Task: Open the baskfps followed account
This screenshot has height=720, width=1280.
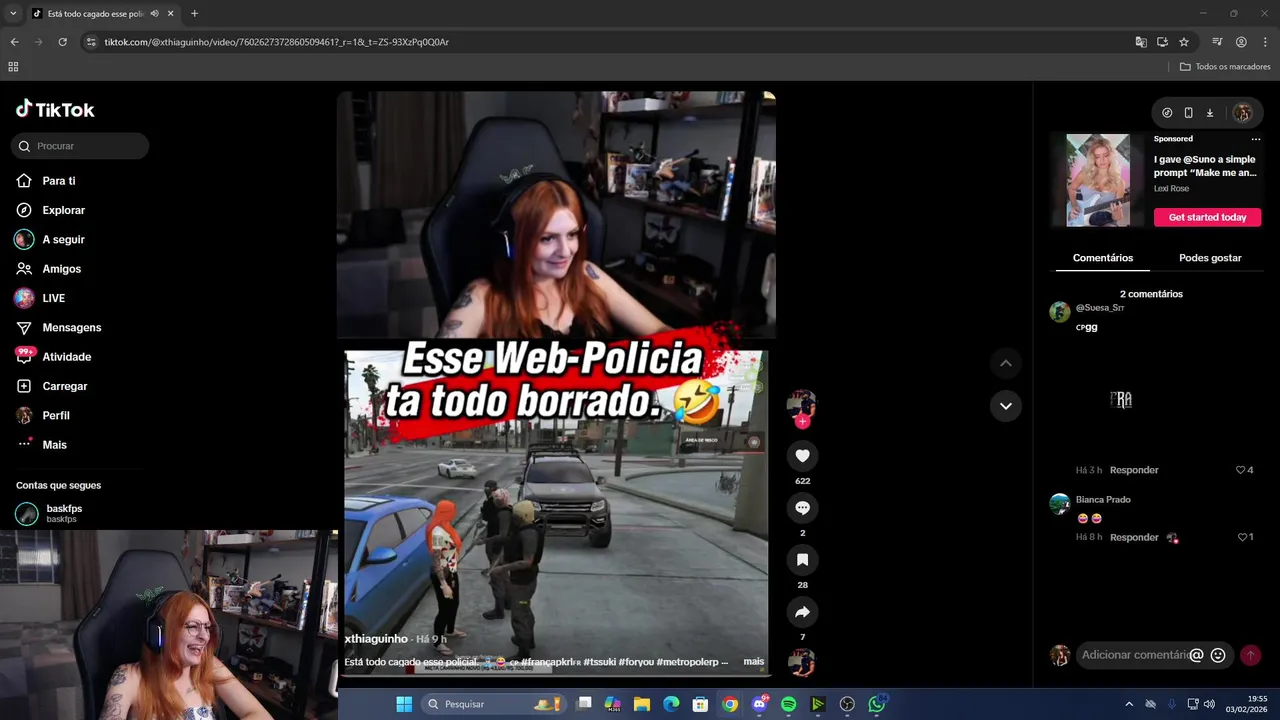Action: (64, 513)
